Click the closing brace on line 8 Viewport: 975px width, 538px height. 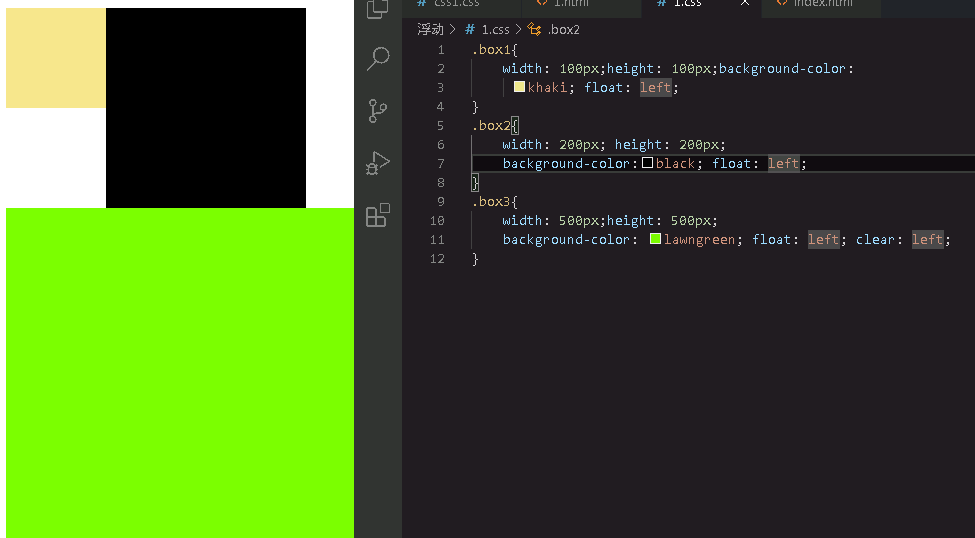pos(476,182)
